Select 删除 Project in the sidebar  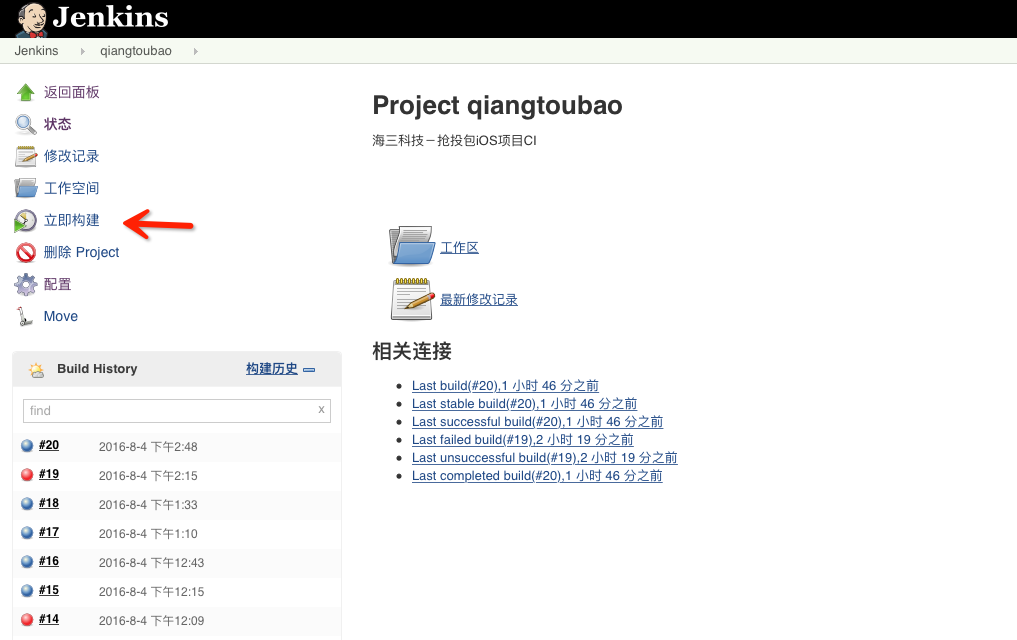click(81, 252)
